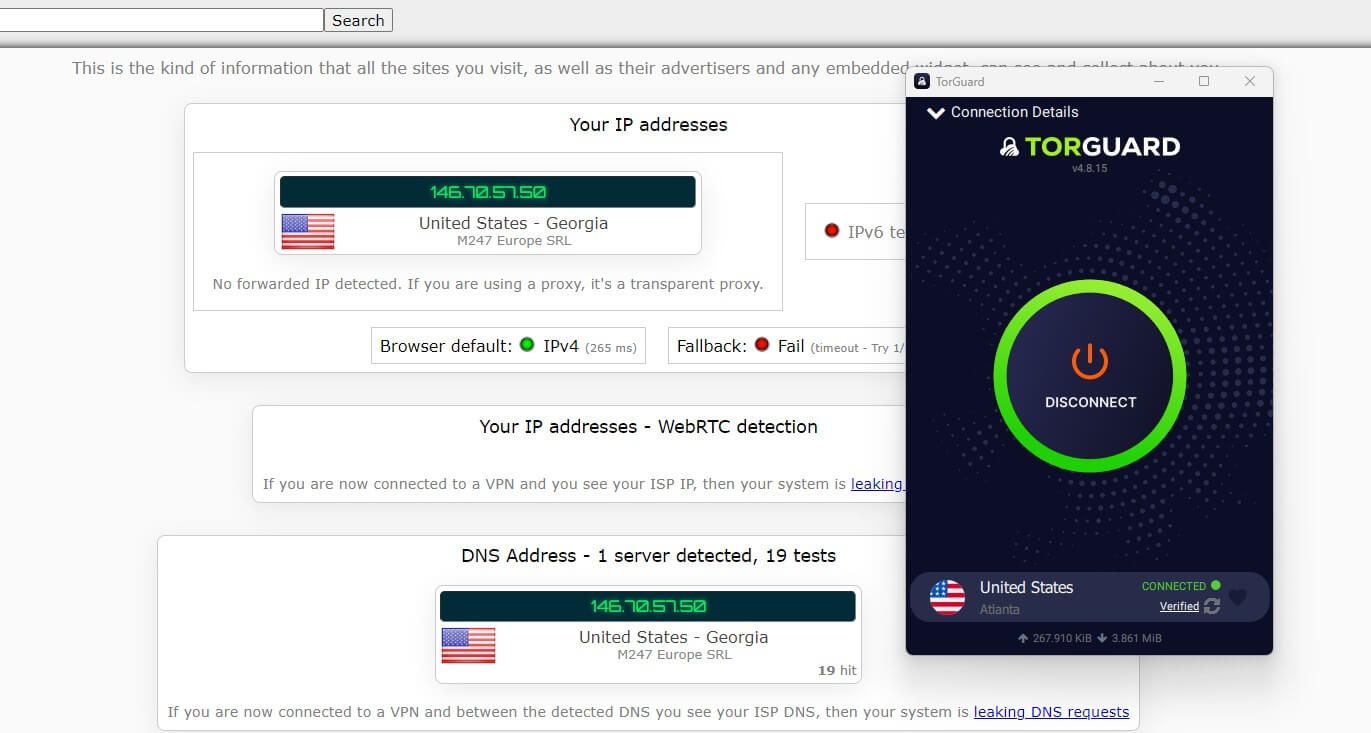Click the green CONNECTED status dot

1215,585
